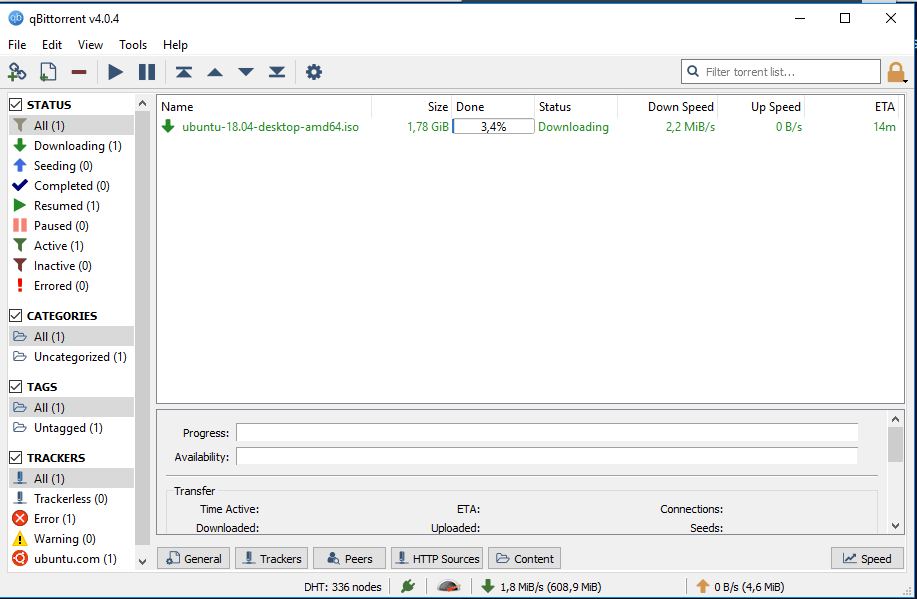
Task: Move torrent to top of queue
Action: click(x=184, y=72)
